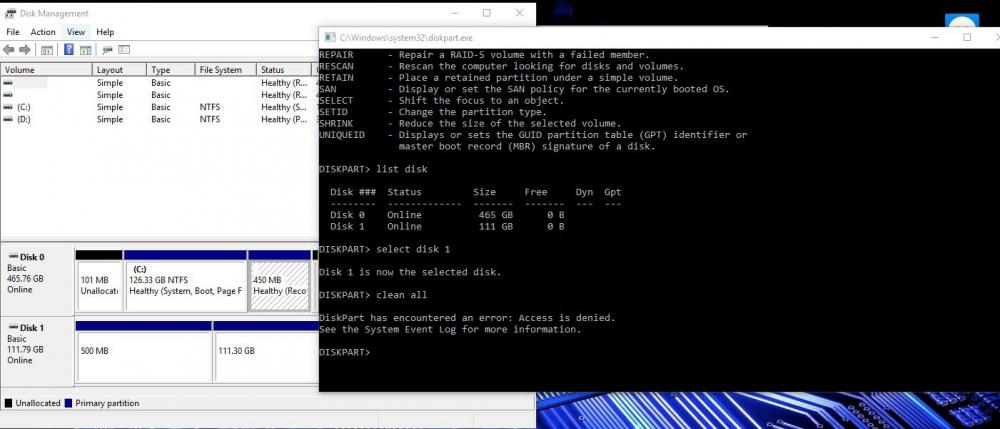1000x429 pixels.
Task: Click the Show/Hide Action Pane toolbar icon
Action: tap(85, 50)
